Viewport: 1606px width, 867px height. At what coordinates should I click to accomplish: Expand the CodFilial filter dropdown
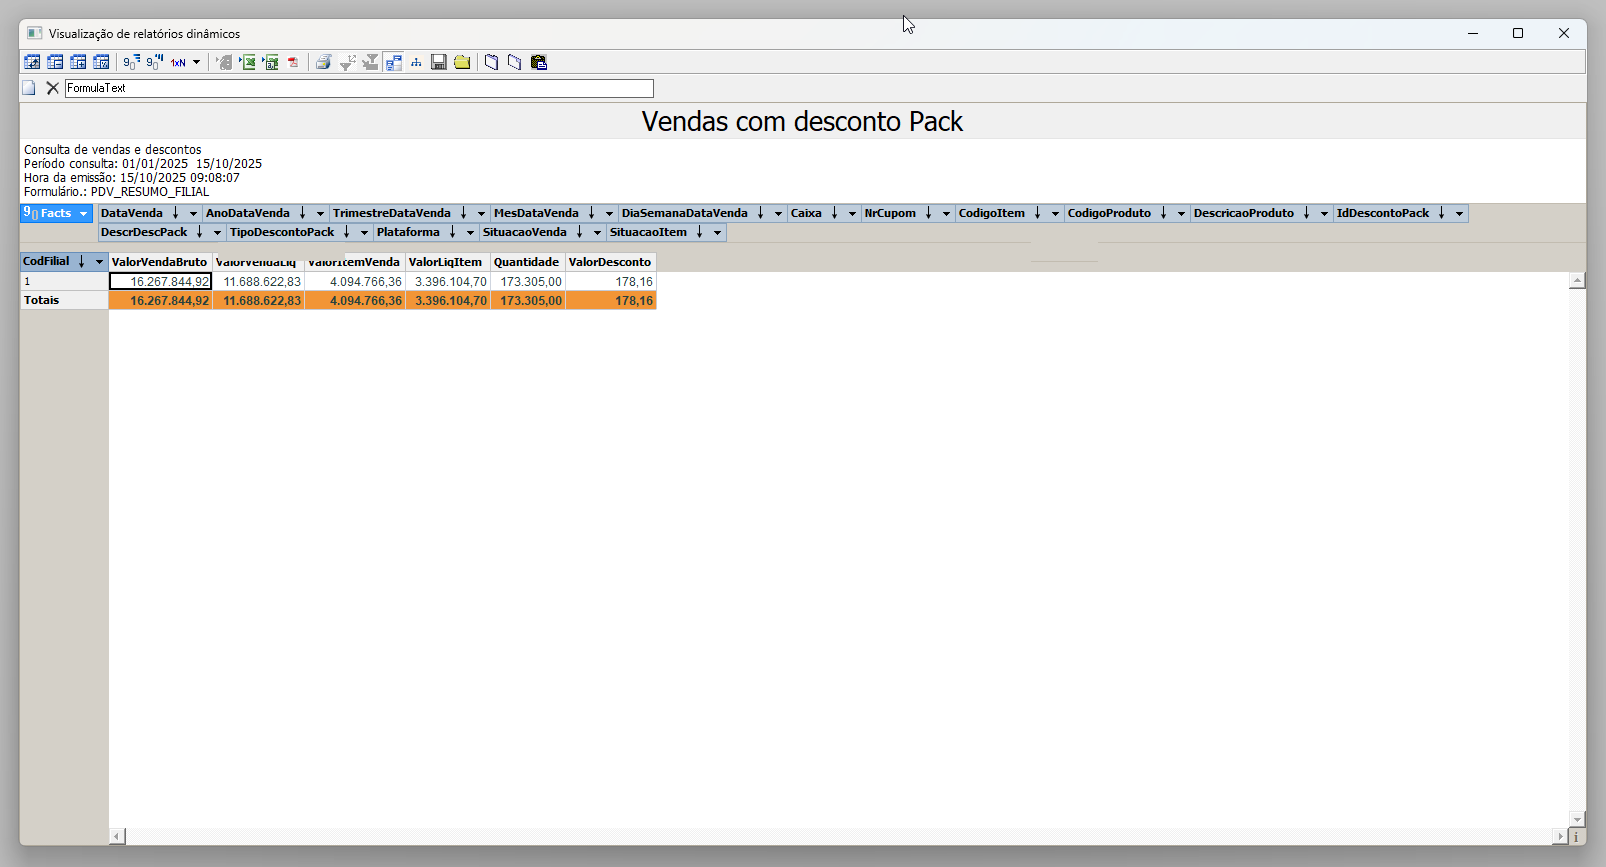99,261
